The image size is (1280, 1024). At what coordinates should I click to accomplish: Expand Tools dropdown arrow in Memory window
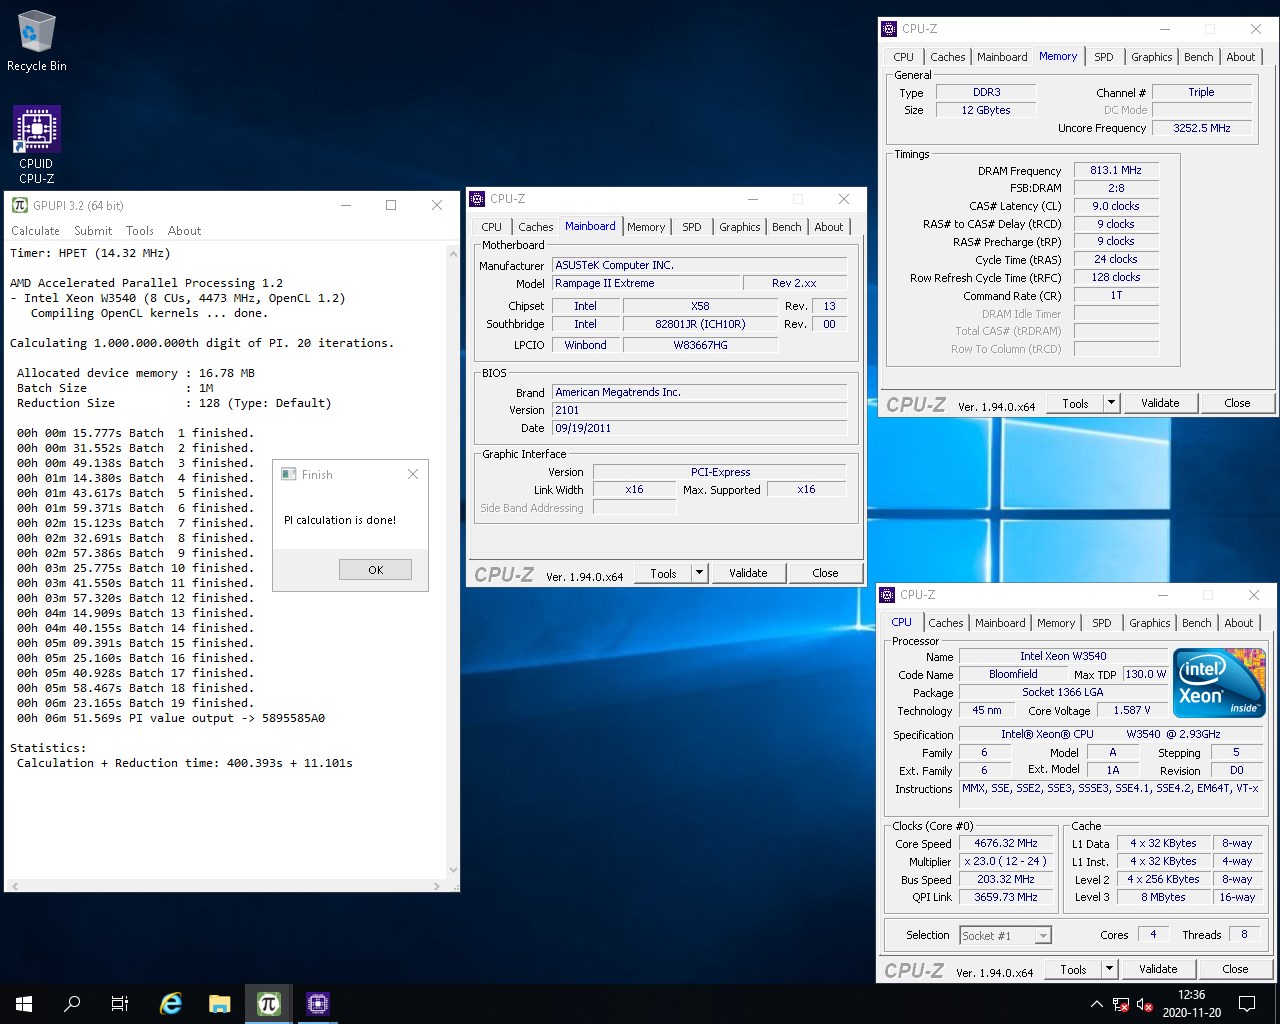(x=1111, y=403)
